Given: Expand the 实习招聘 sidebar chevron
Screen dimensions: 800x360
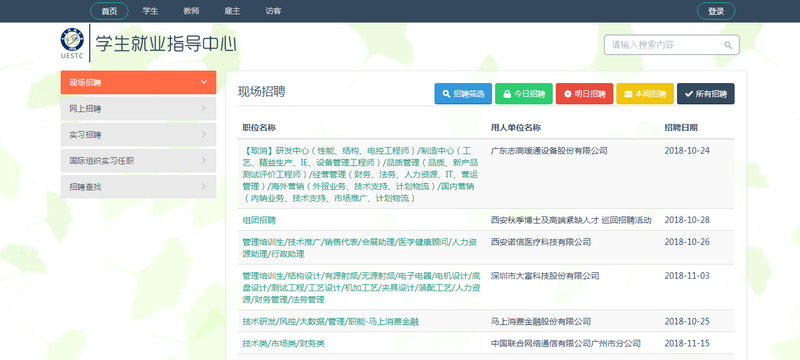Looking at the screenshot, I should coord(204,135).
